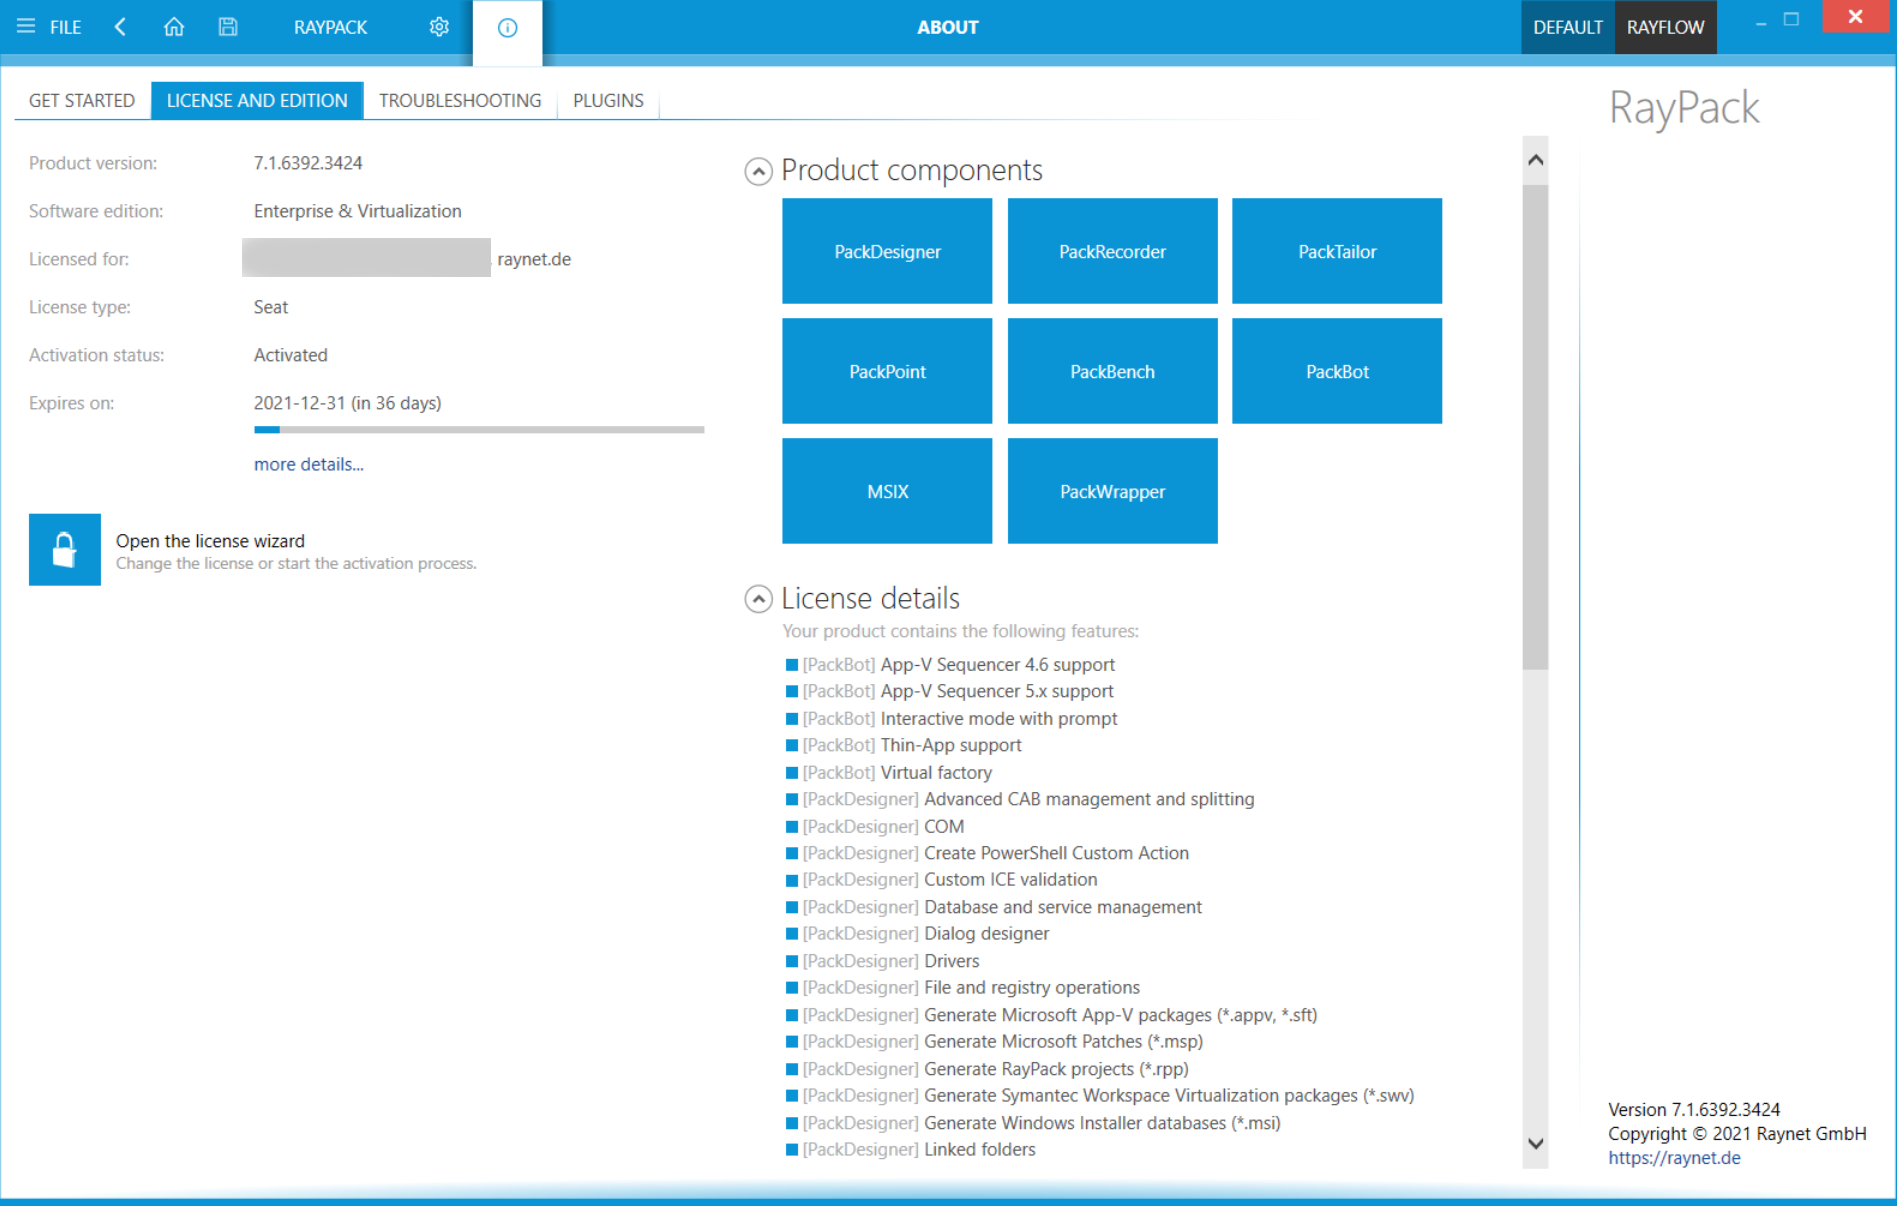This screenshot has width=1897, height=1206.
Task: Switch to the RAYFLOW profile
Action: (1665, 27)
